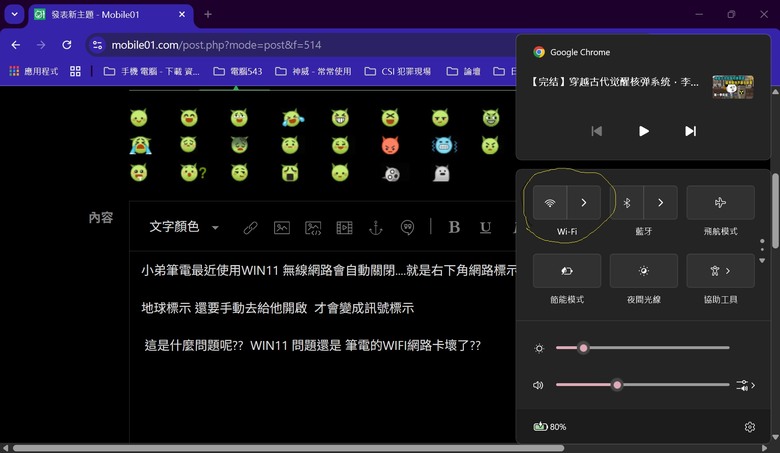This screenshot has height=453, width=780.
Task: Go back to the previous page
Action: click(16, 45)
